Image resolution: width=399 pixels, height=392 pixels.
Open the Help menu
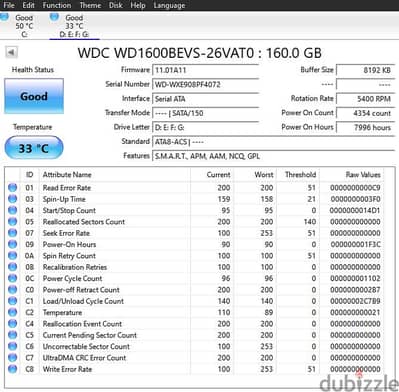(x=138, y=5)
